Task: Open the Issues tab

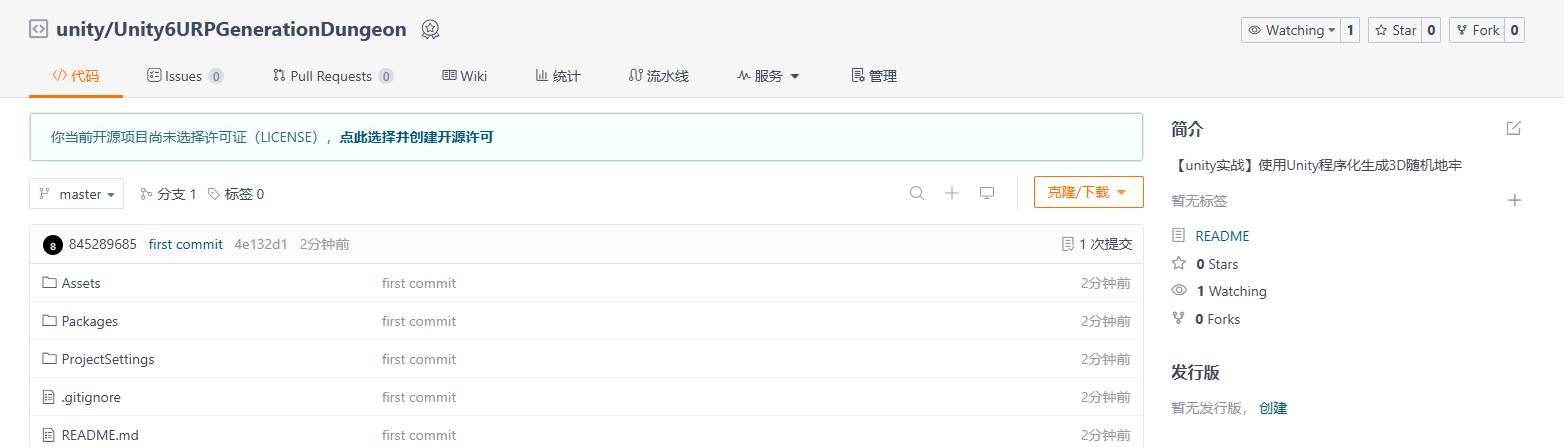Action: coord(185,76)
